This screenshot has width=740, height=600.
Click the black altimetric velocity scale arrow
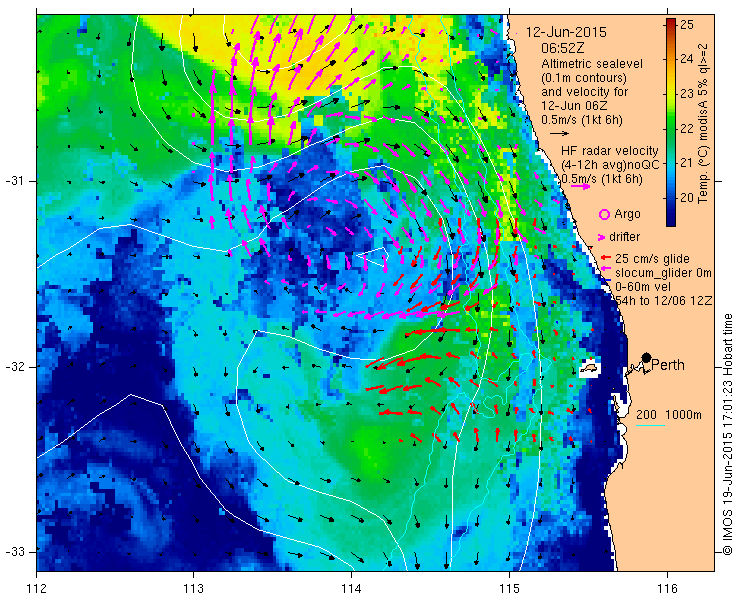559,134
